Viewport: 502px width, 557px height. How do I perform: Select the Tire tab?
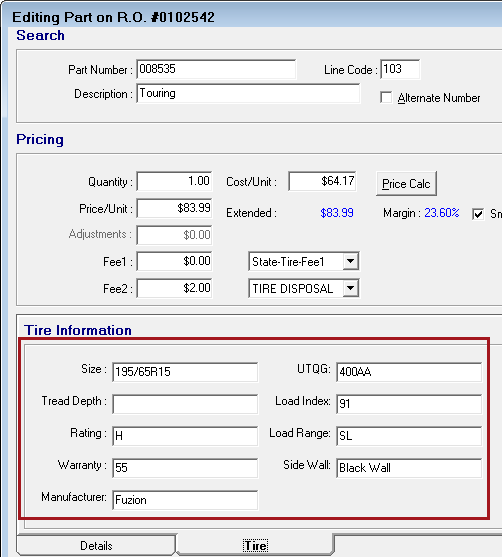(255, 545)
